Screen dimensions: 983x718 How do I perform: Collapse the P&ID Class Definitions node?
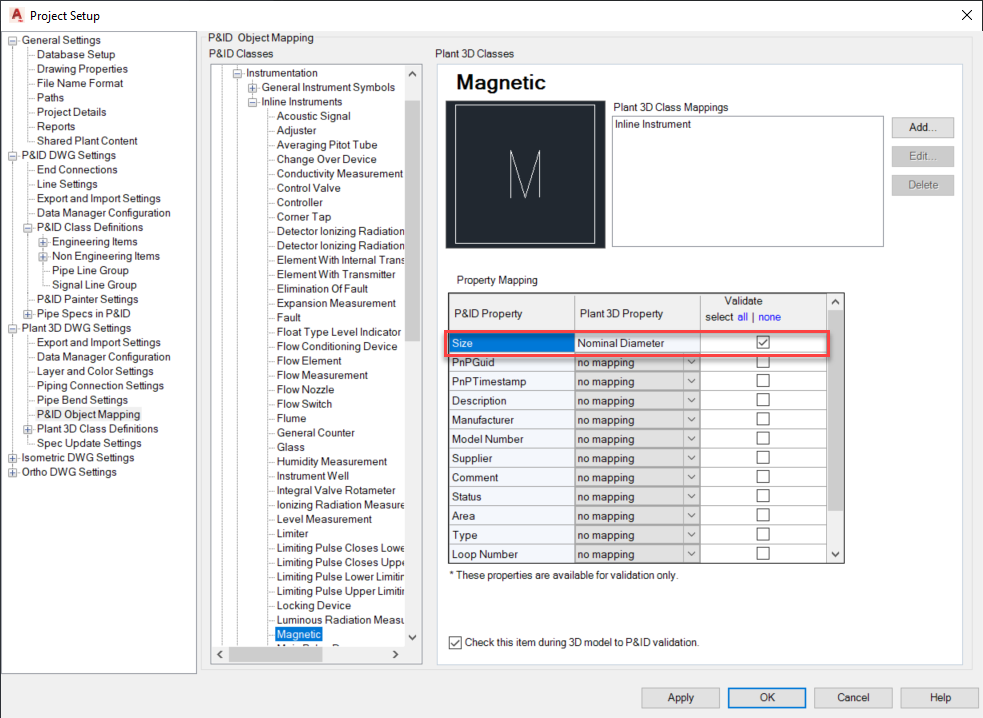click(28, 228)
